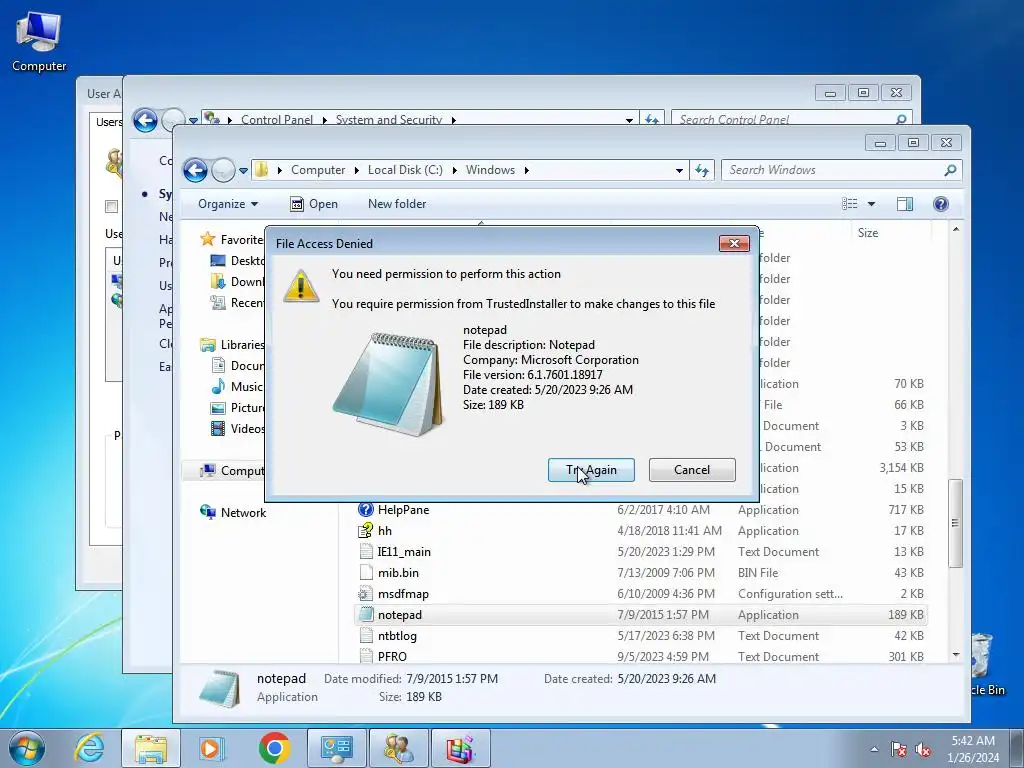Open Recent Places in Favorites
Image resolution: width=1024 pixels, height=768 pixels.
pos(237,302)
